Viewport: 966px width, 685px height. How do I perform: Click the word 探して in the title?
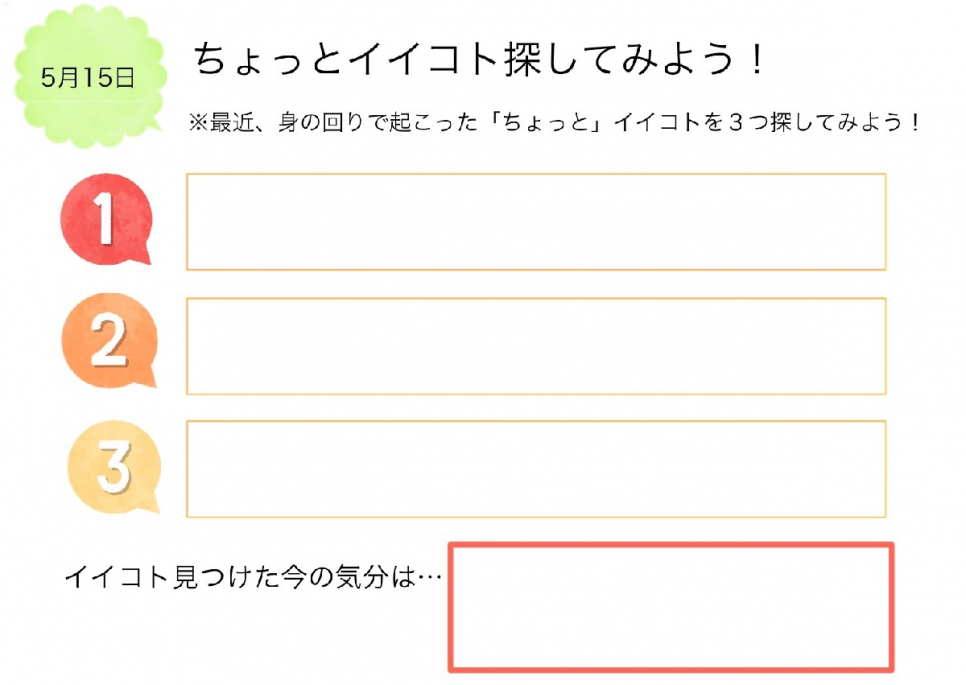[x=563, y=59]
